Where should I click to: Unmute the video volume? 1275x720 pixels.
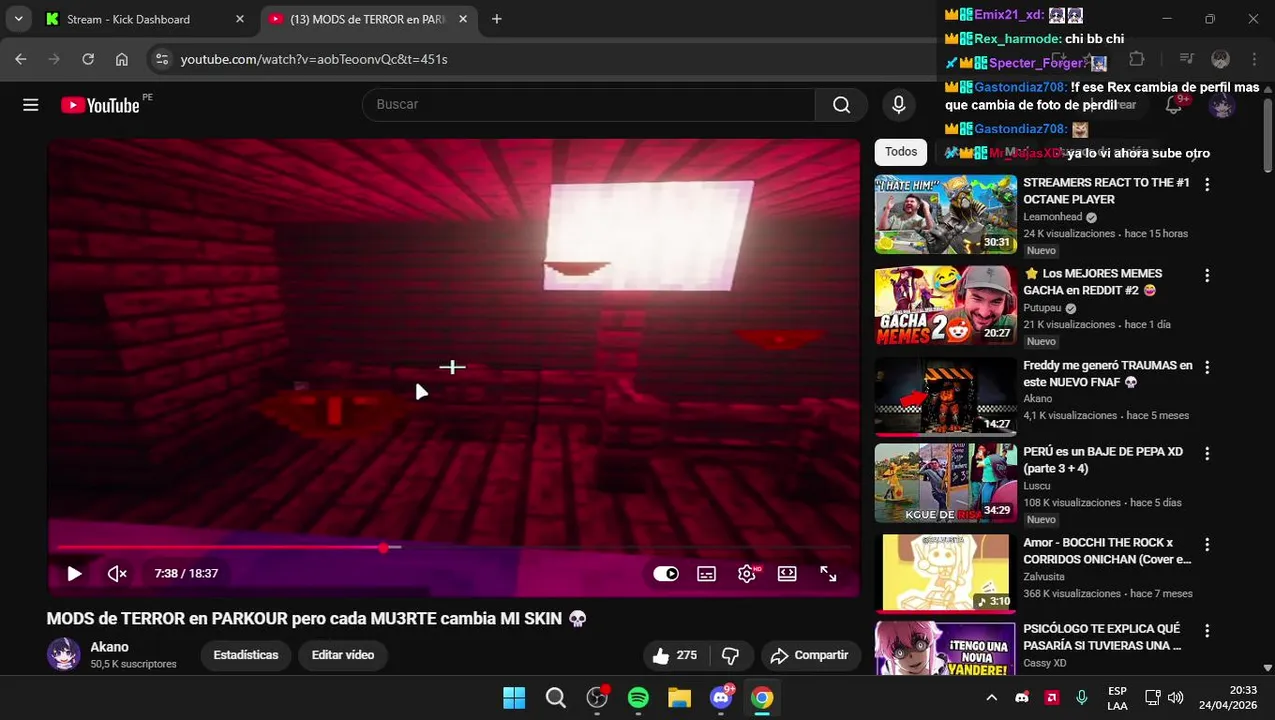coord(117,574)
